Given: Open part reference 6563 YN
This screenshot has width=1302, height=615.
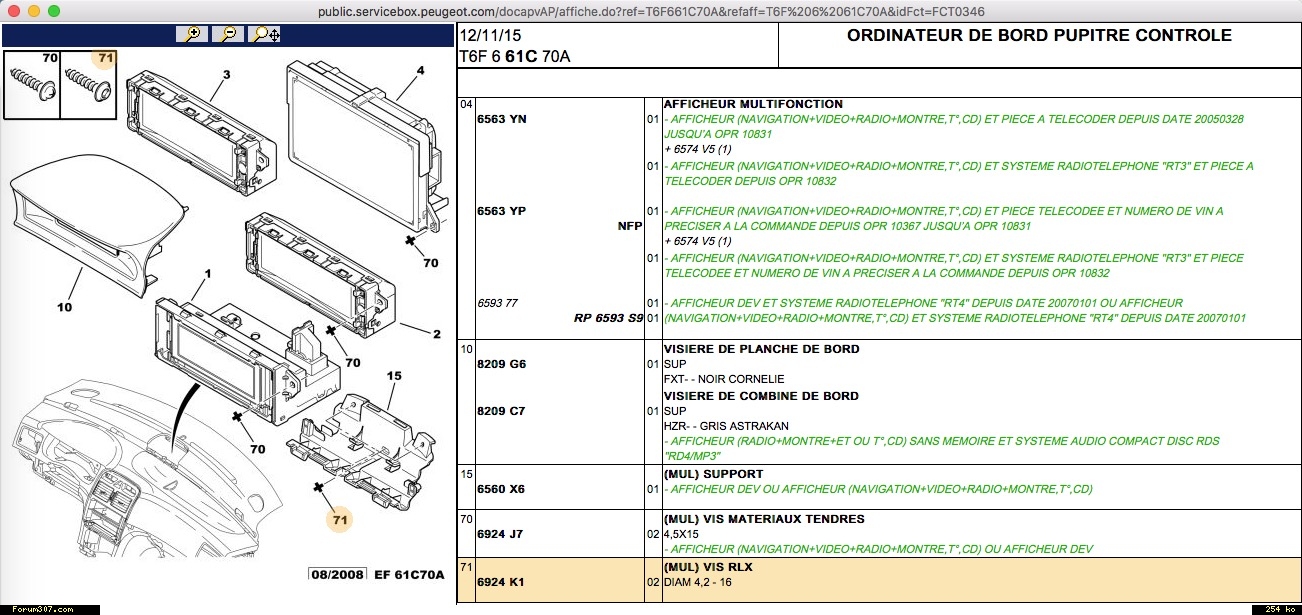Looking at the screenshot, I should (x=503, y=120).
